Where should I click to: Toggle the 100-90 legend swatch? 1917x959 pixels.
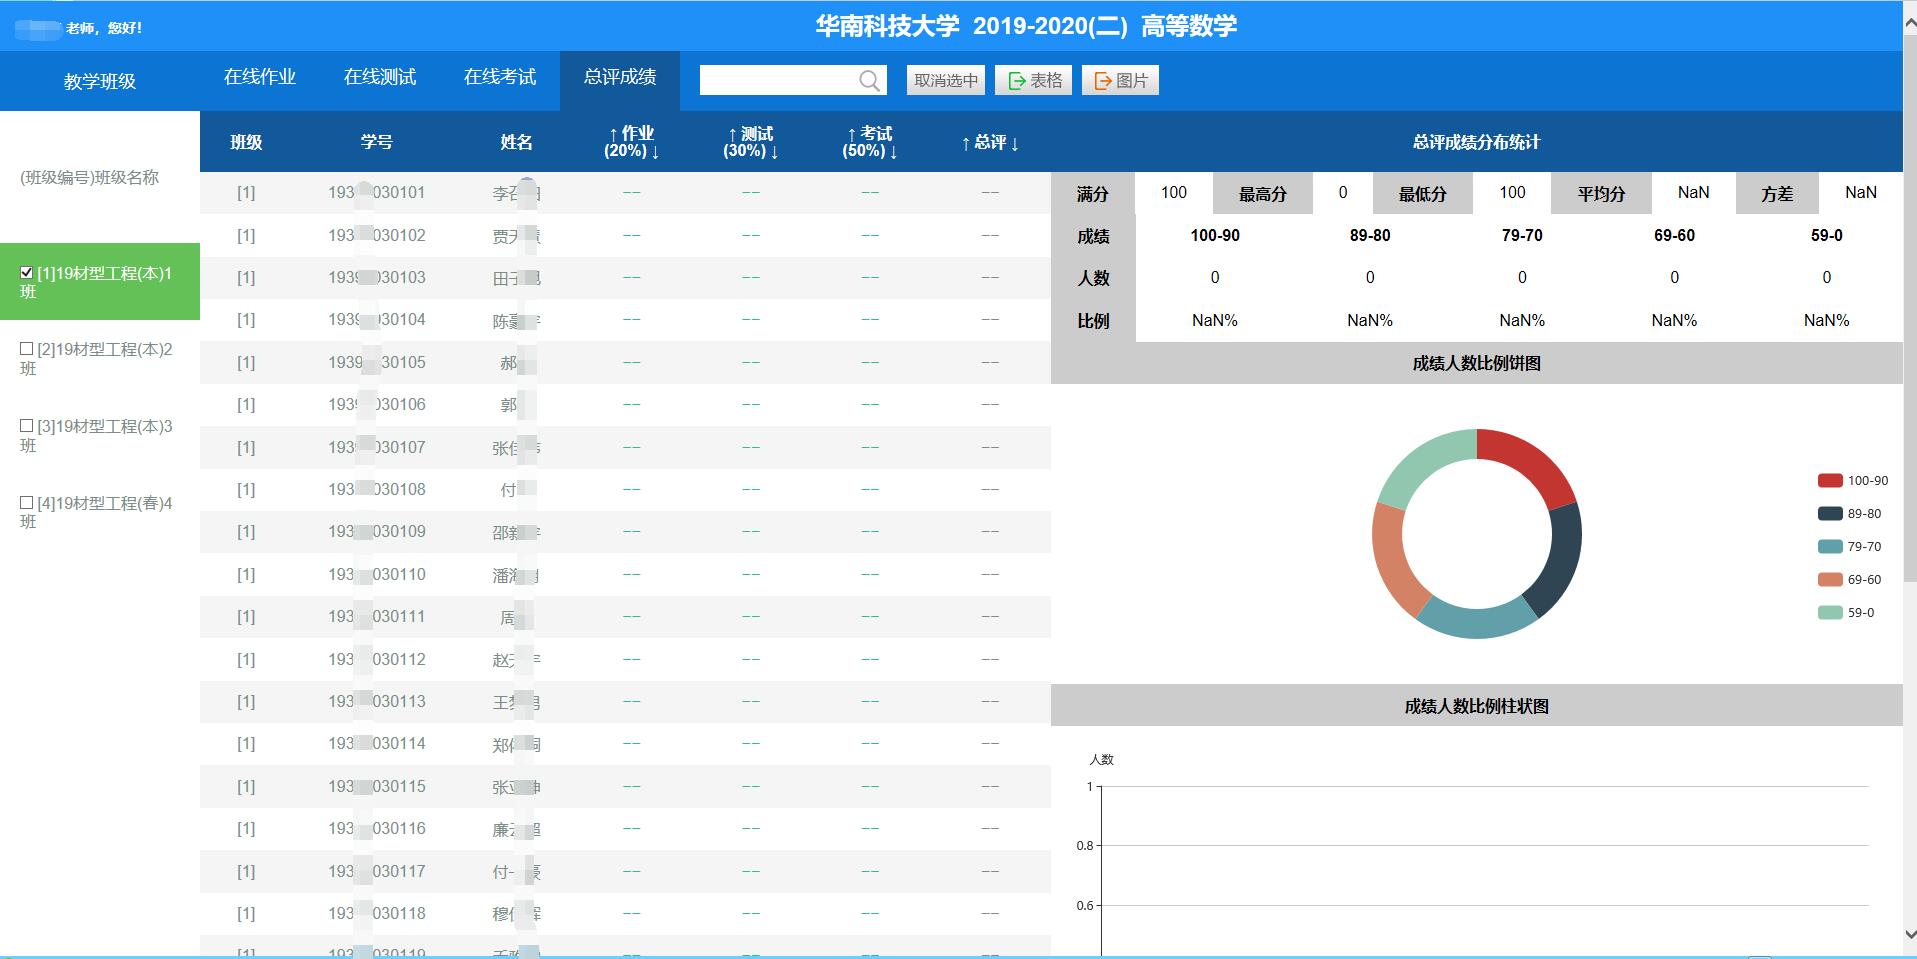tap(1830, 481)
